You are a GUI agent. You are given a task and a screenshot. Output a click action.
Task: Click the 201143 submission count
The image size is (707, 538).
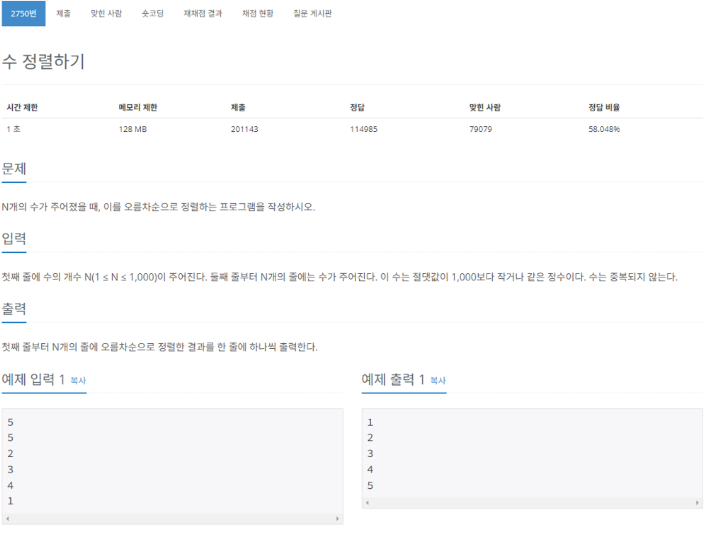pos(244,129)
